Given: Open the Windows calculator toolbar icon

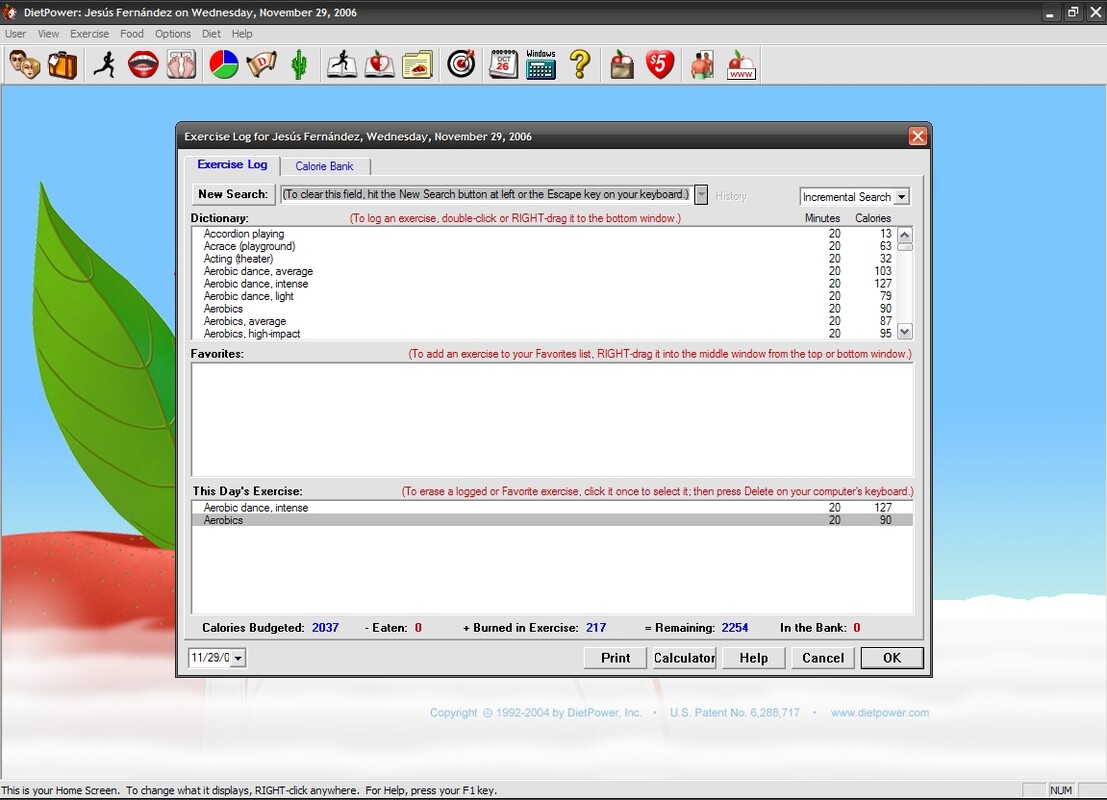Looking at the screenshot, I should (x=541, y=65).
